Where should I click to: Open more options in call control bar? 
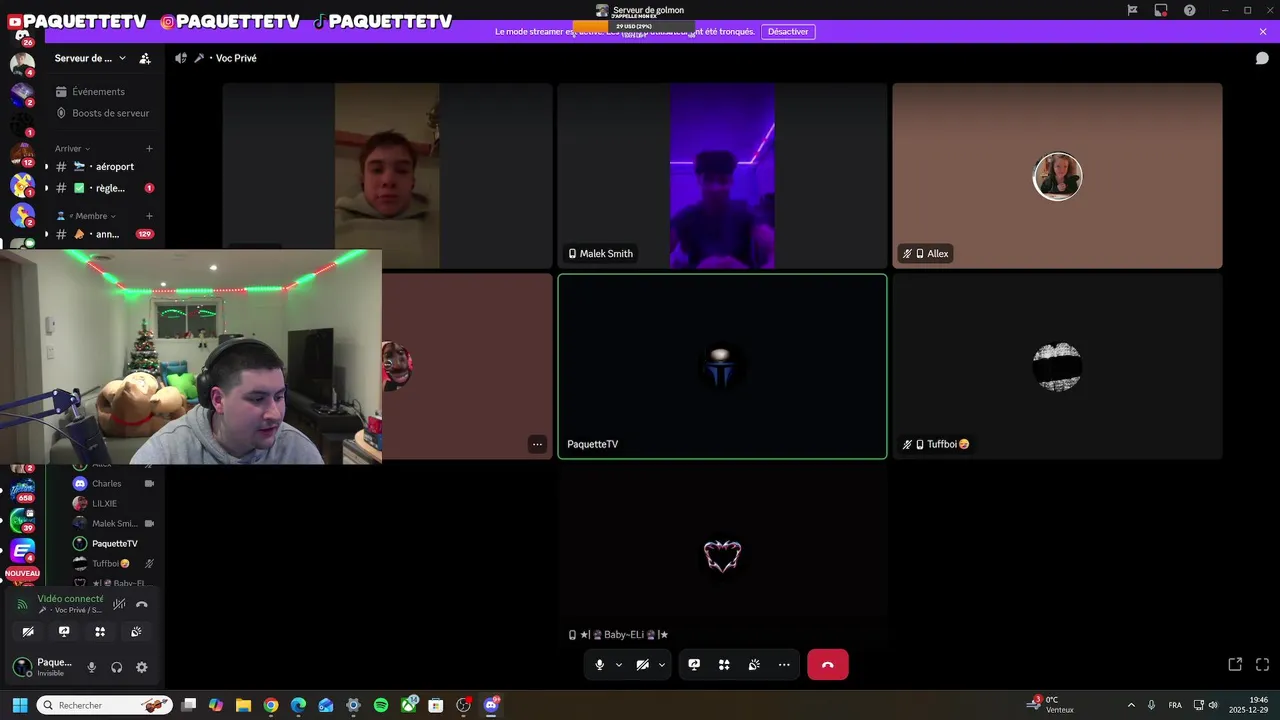click(784, 664)
